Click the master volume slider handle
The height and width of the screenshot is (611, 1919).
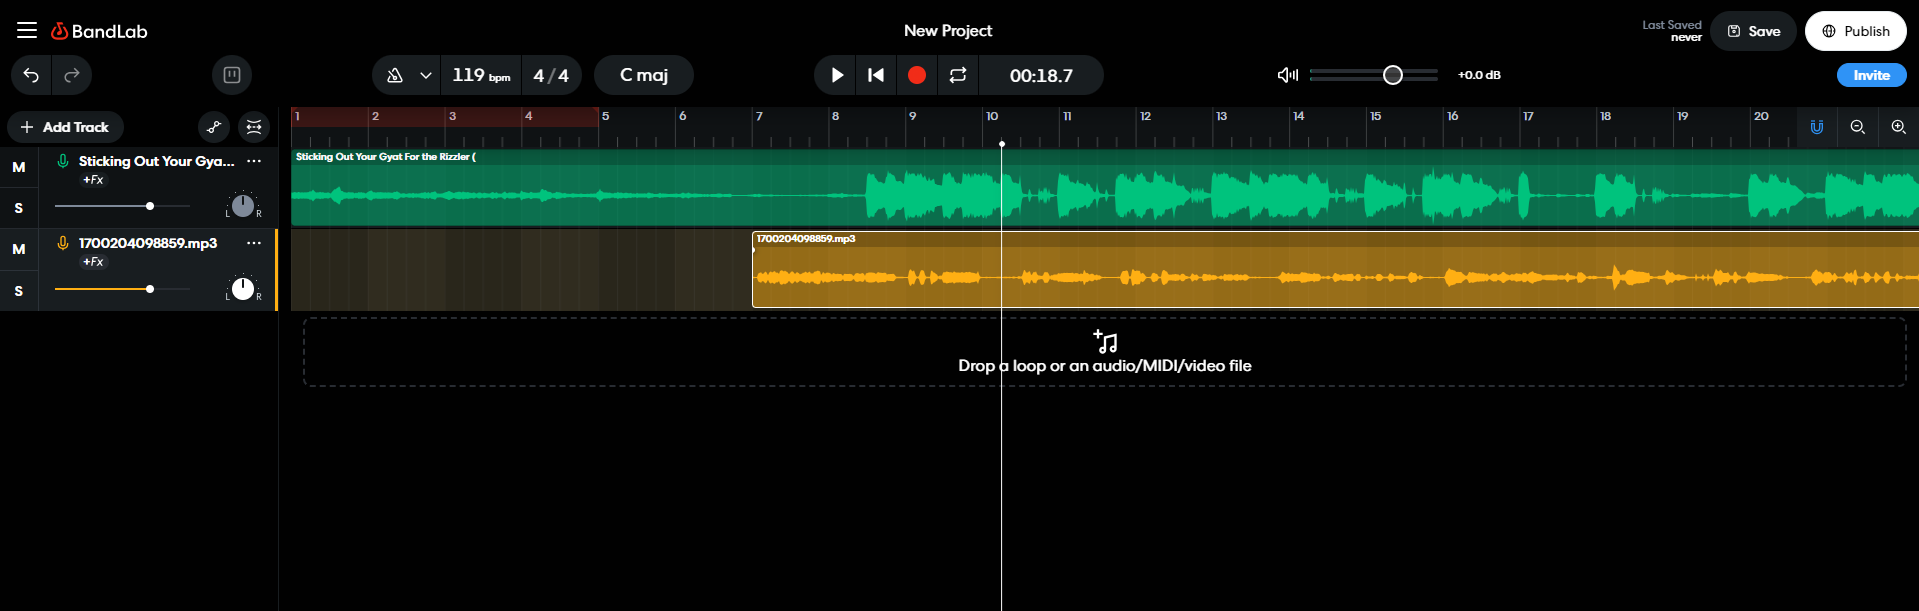coord(1392,75)
